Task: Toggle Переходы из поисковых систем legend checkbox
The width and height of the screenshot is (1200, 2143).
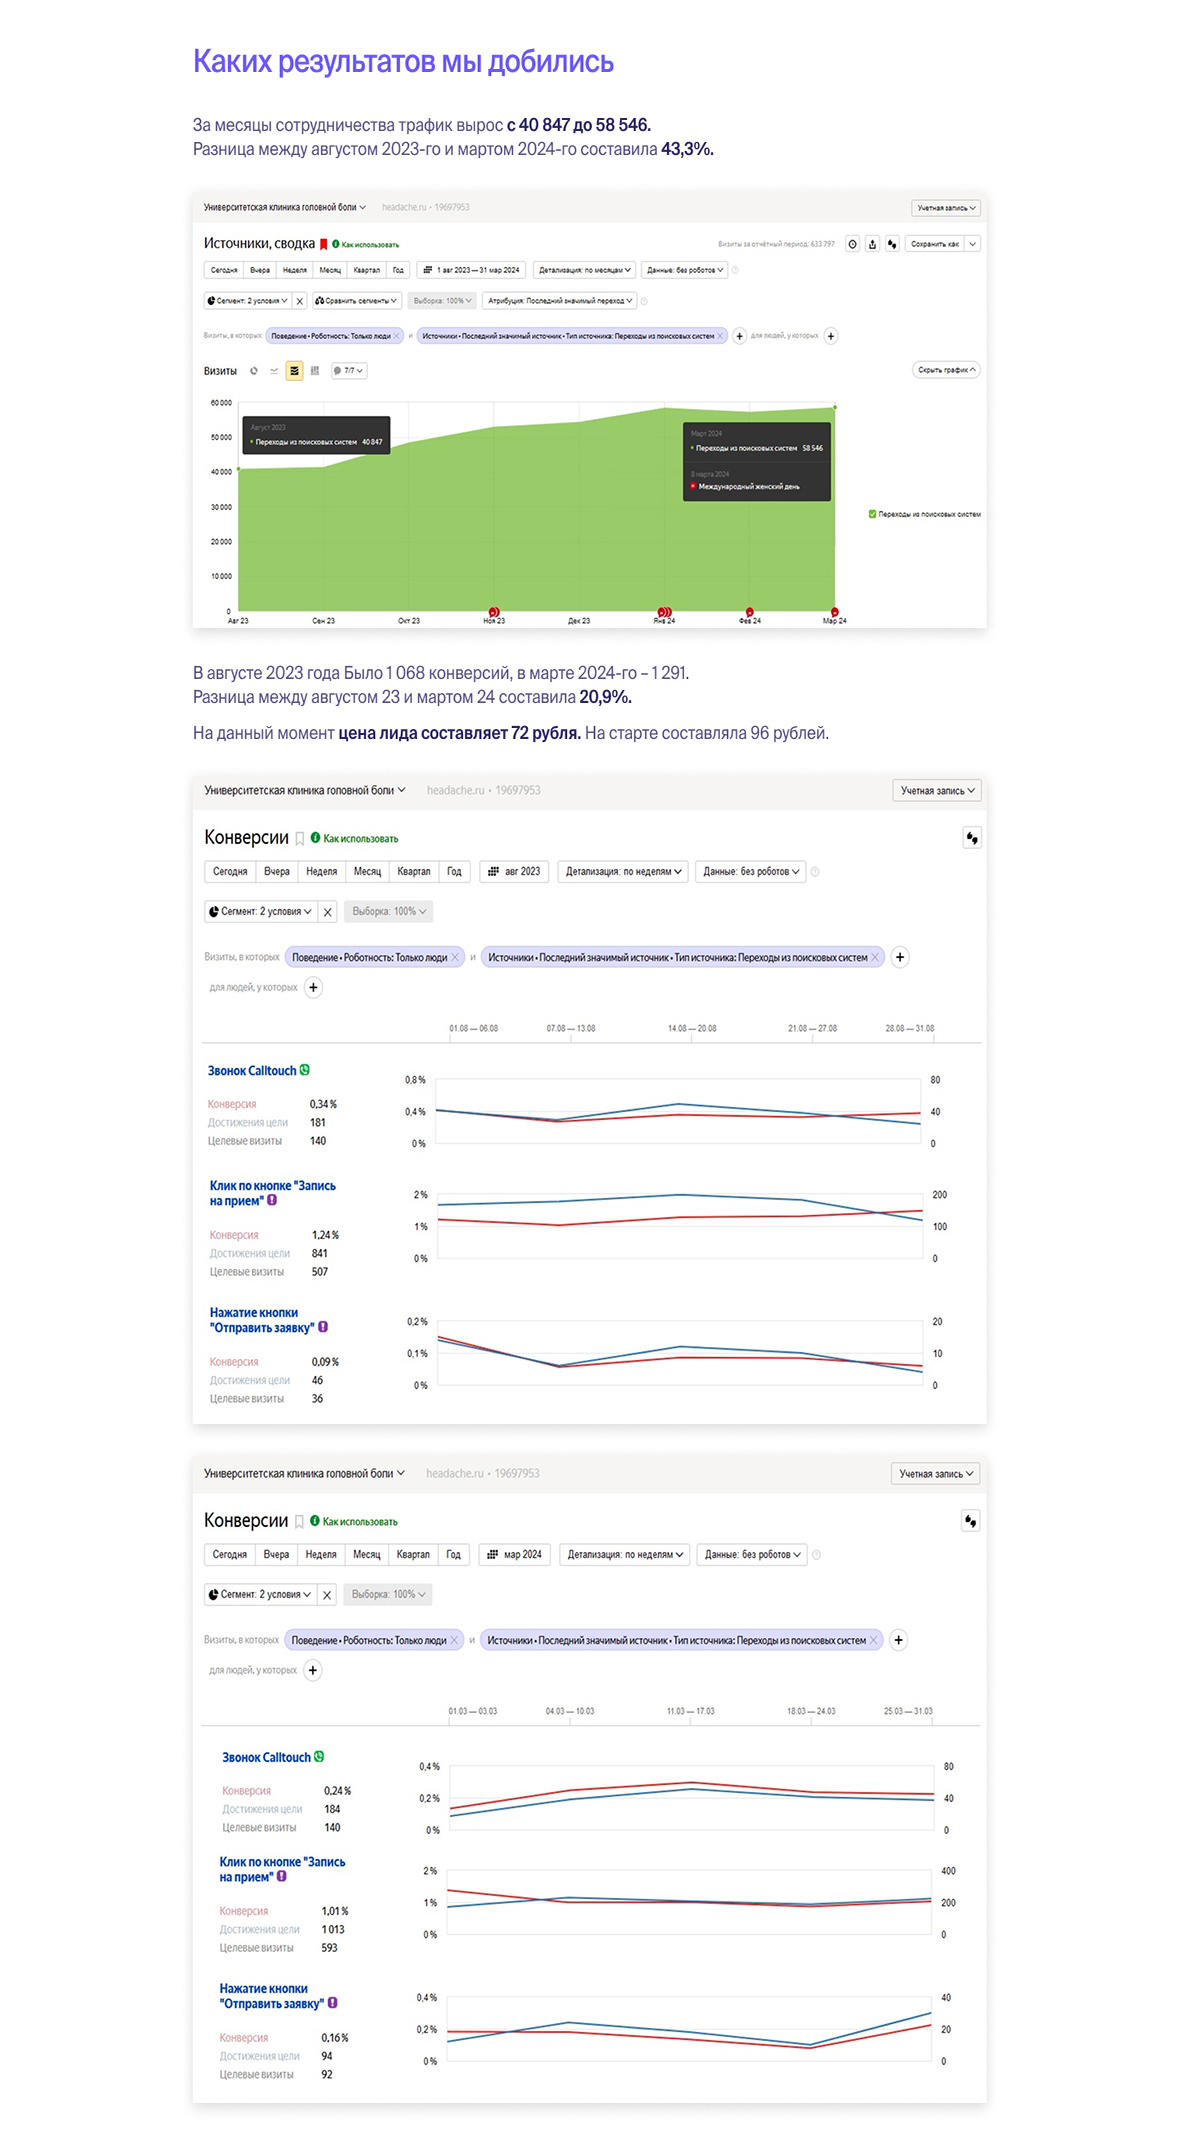Action: coord(872,514)
